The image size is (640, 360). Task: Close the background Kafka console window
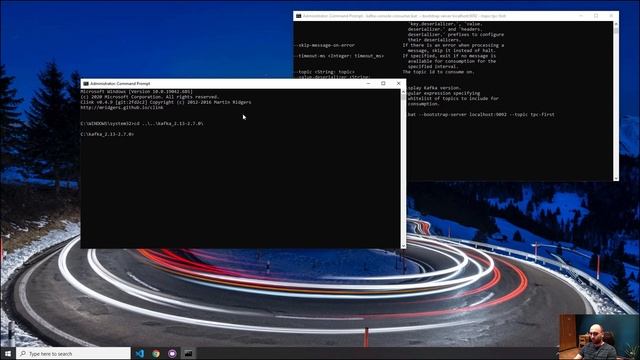coord(611,16)
